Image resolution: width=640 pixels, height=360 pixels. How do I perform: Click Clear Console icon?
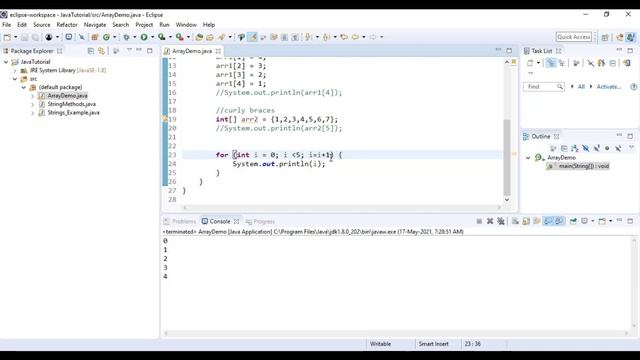516,221
